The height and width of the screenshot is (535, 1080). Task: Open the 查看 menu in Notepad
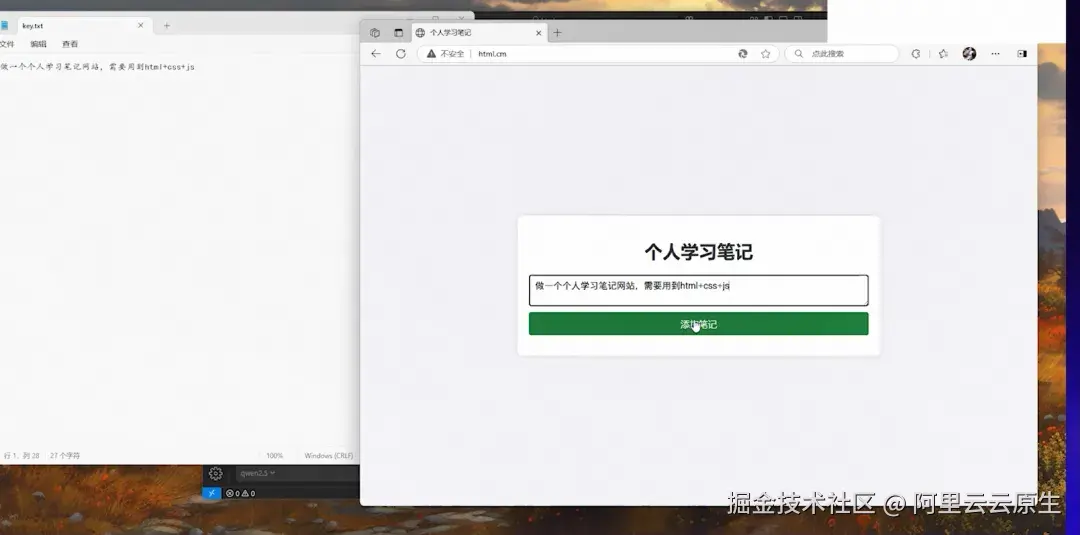70,44
